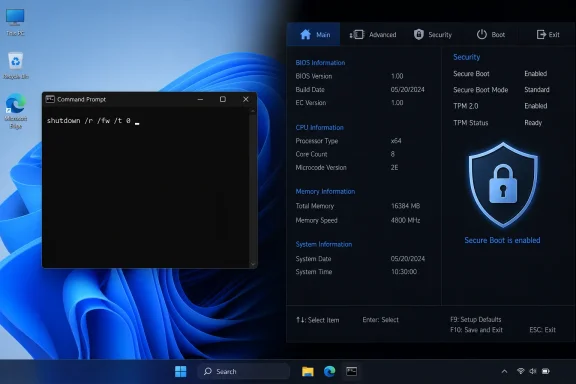
Task: Click the TPM Status Ready value
Action: 533,123
